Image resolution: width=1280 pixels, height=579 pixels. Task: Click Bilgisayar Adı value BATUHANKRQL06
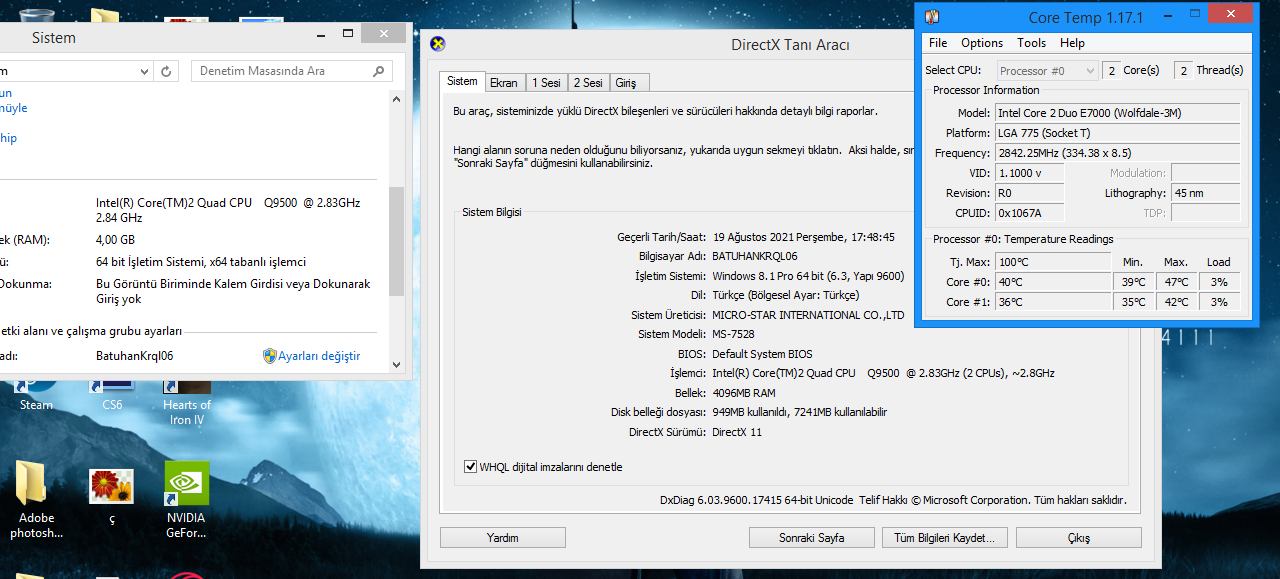click(x=754, y=257)
